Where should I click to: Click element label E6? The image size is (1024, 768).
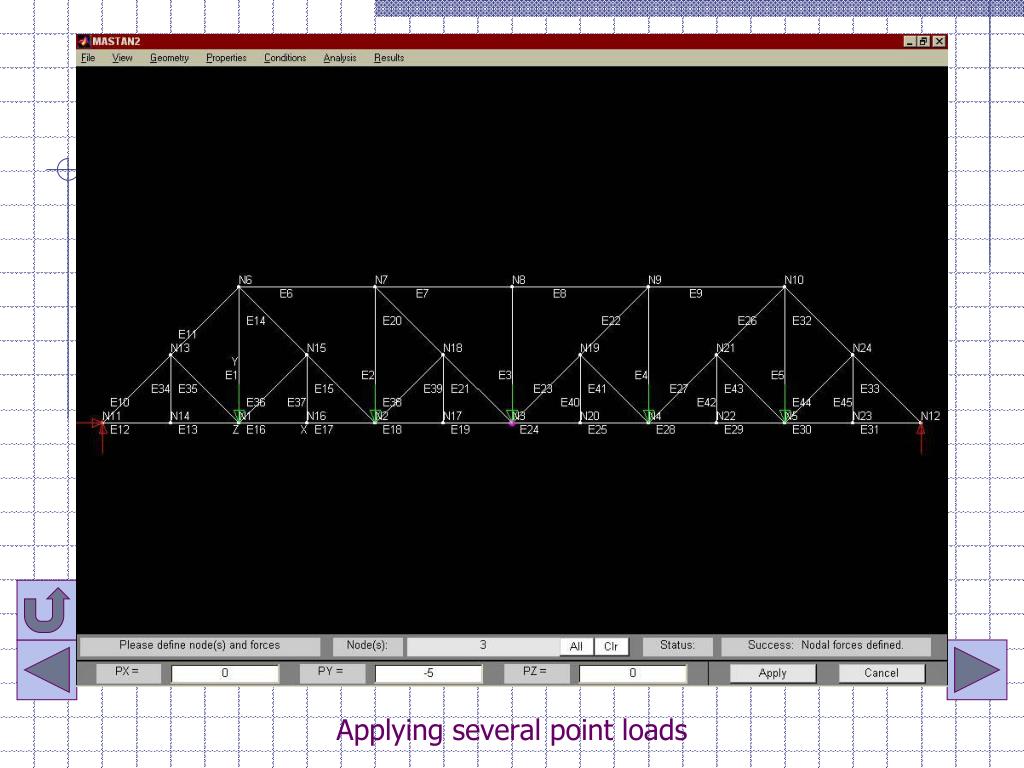tap(286, 294)
